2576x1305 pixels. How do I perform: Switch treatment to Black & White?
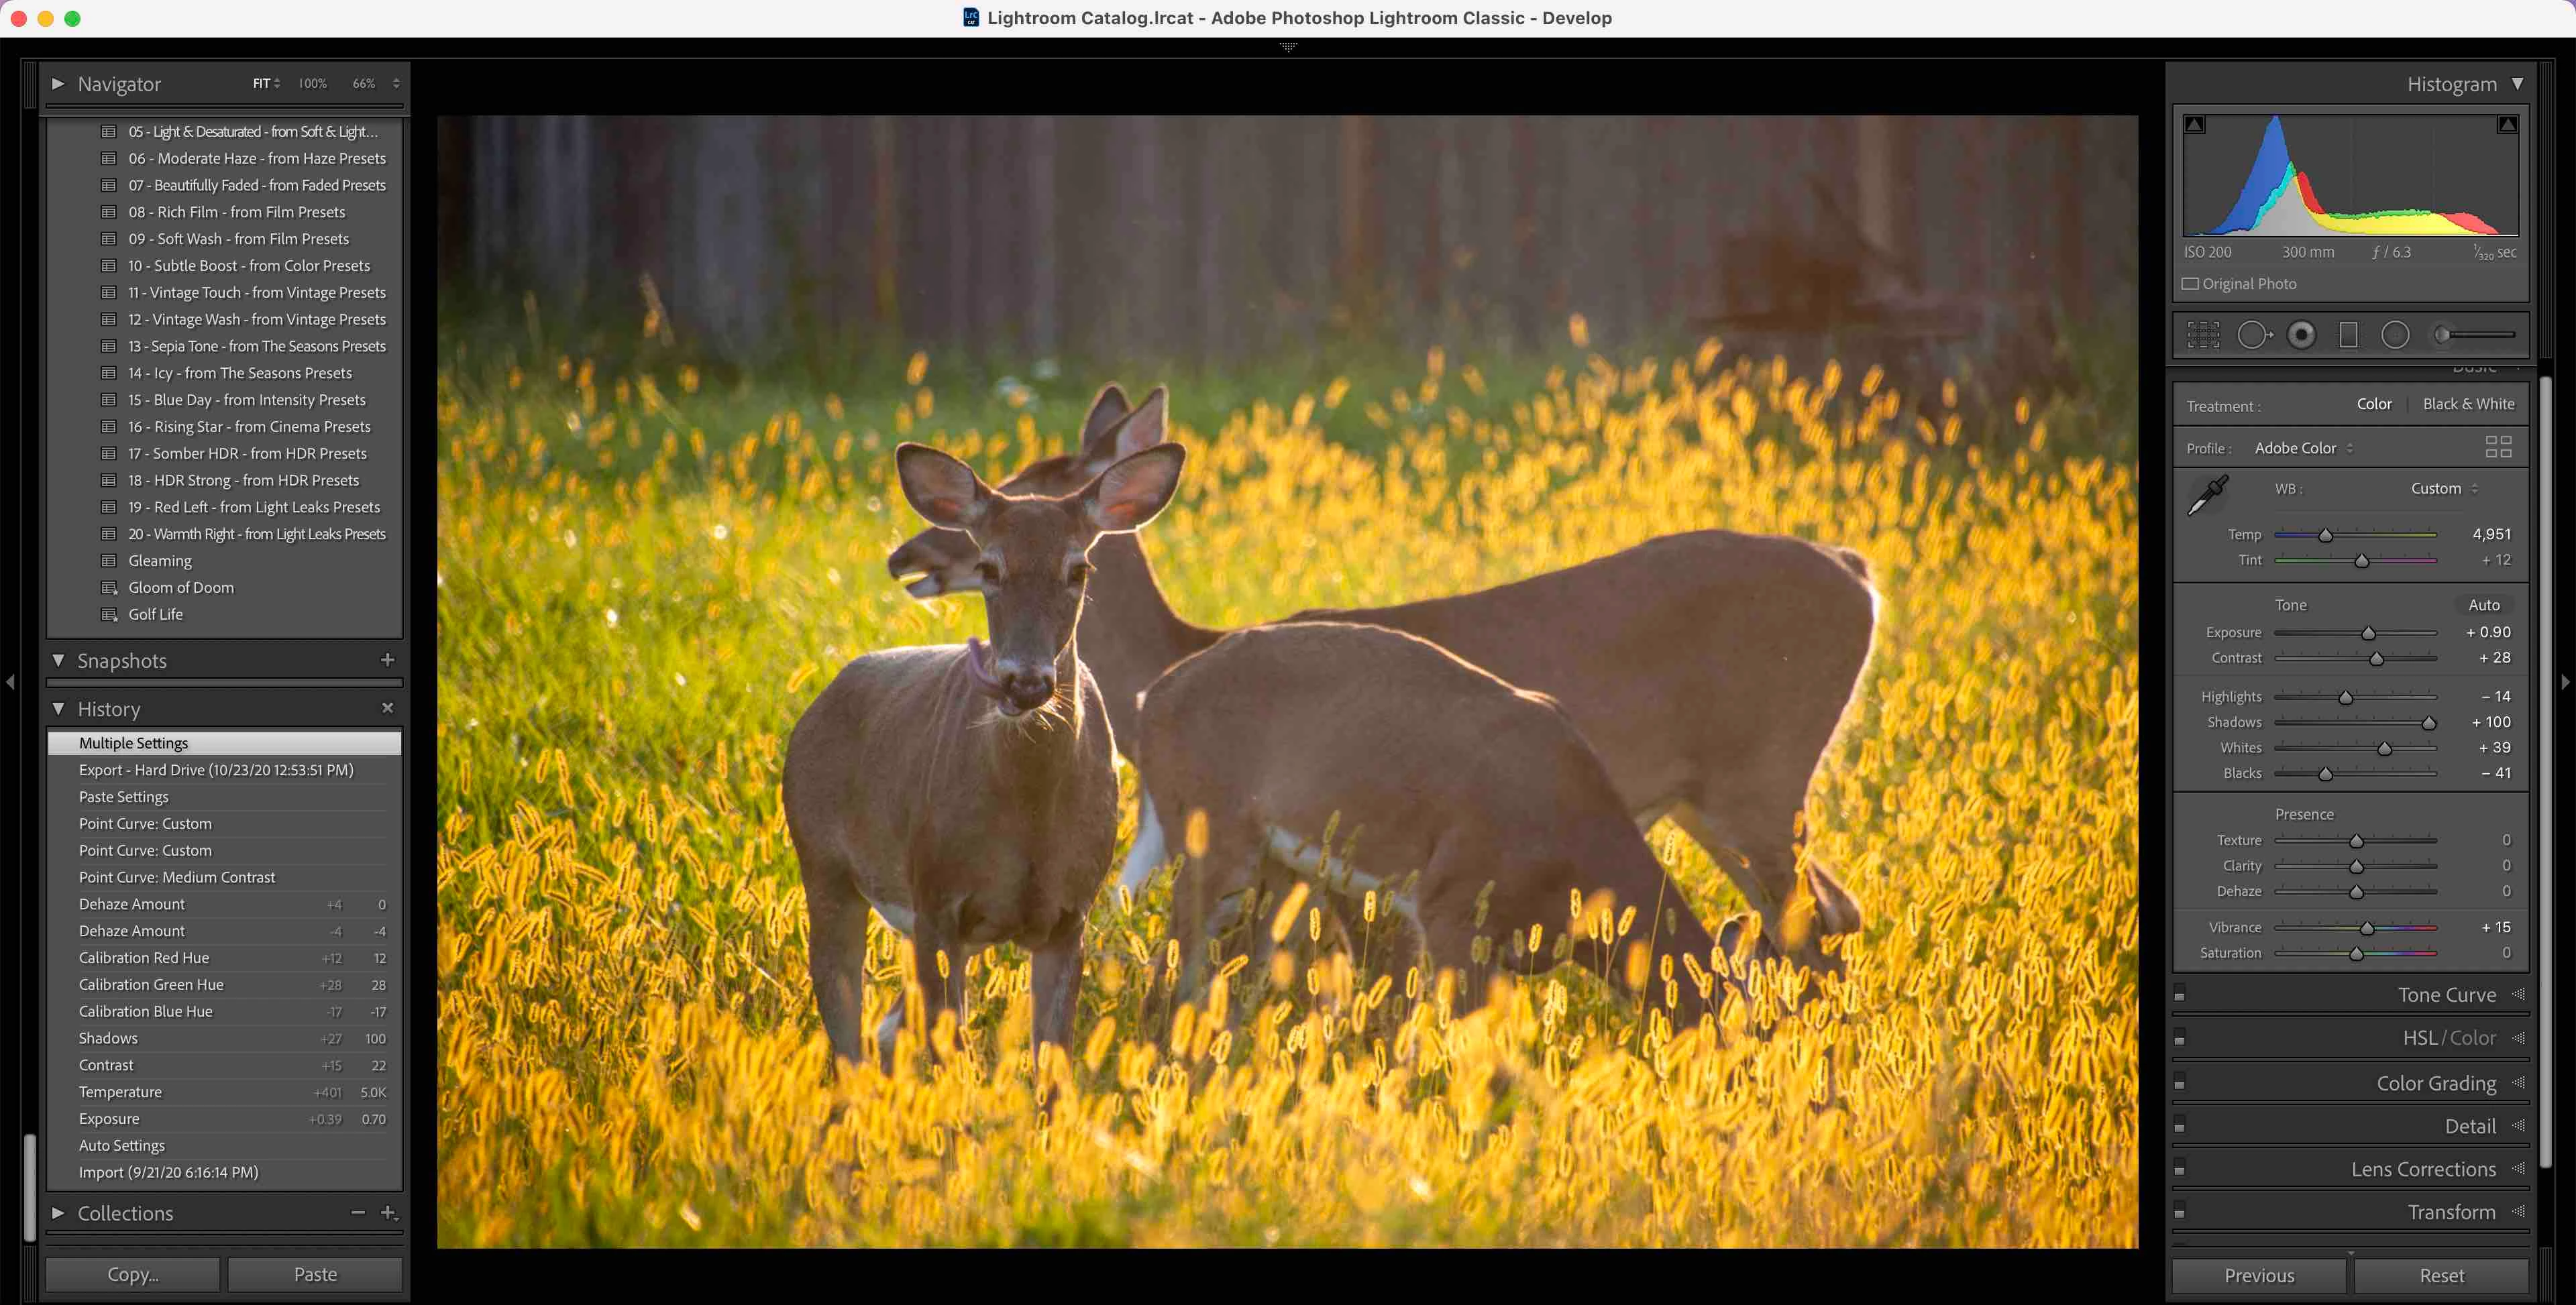click(x=2468, y=404)
